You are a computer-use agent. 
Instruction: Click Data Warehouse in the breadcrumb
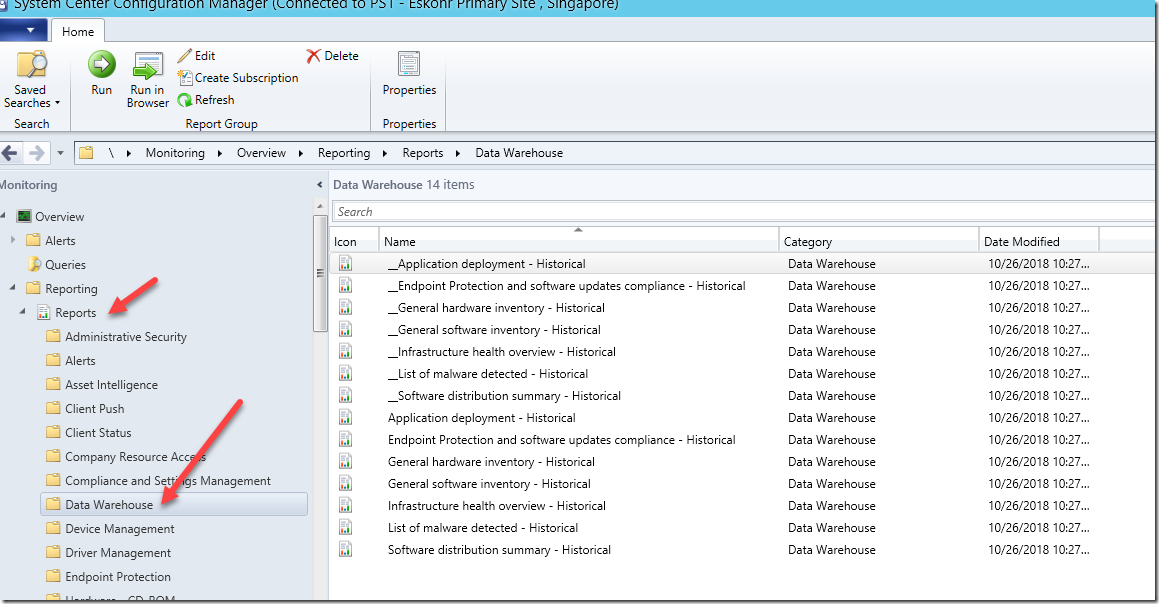tap(519, 153)
